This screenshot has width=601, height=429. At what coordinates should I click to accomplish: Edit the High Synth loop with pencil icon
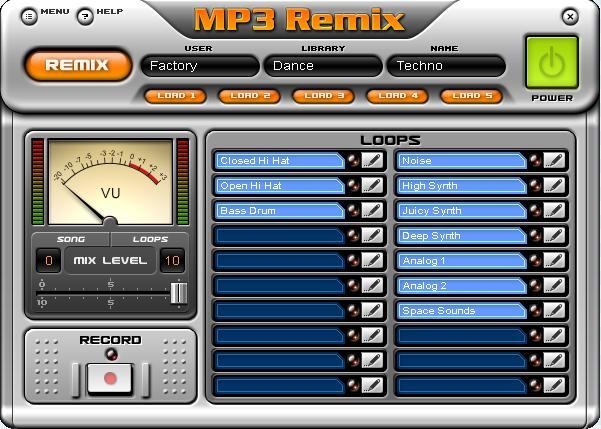pos(554,186)
